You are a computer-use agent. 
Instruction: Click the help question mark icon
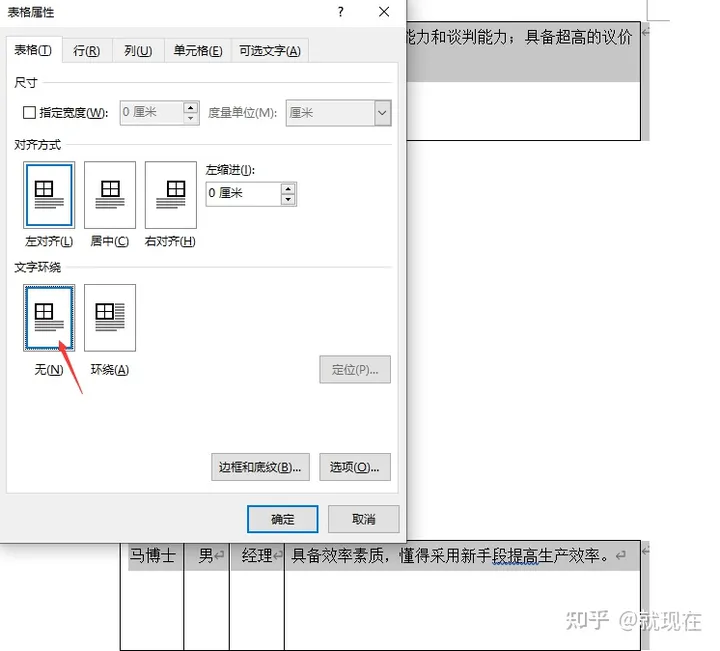[340, 12]
